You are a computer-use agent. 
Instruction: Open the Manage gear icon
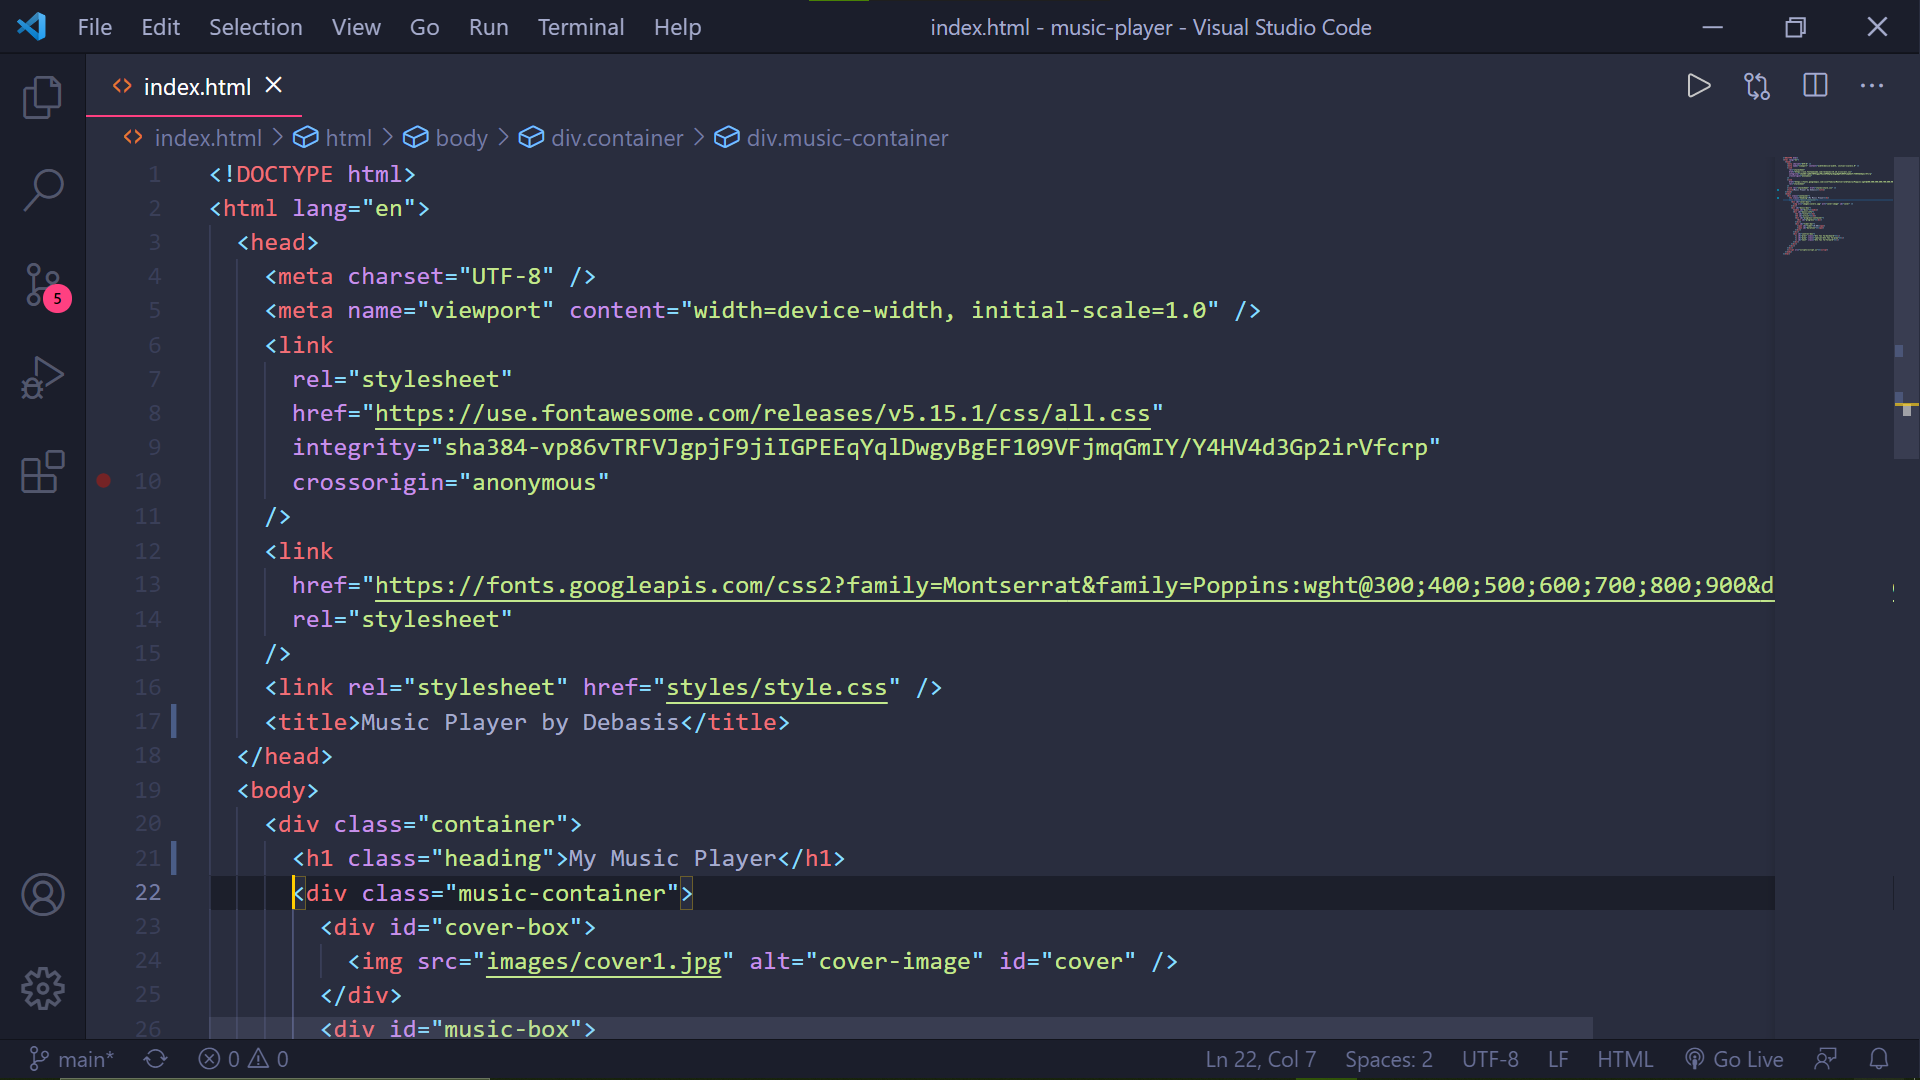pyautogui.click(x=42, y=988)
